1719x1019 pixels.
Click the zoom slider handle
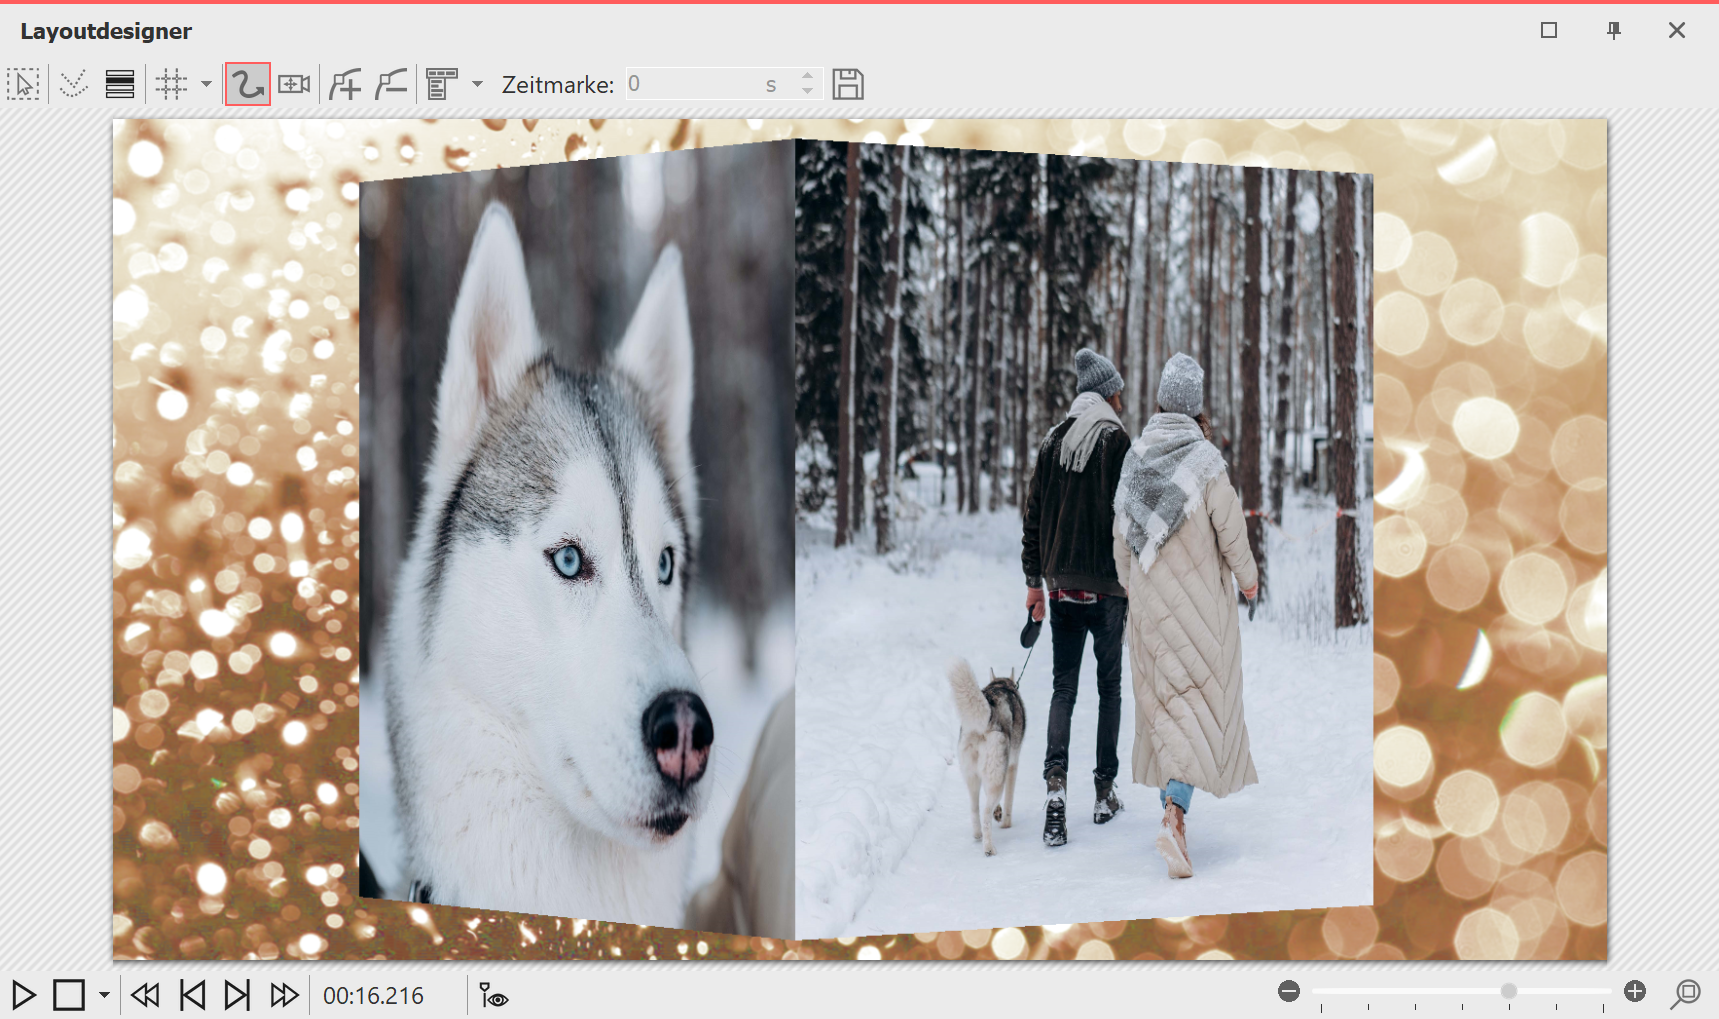pyautogui.click(x=1508, y=991)
